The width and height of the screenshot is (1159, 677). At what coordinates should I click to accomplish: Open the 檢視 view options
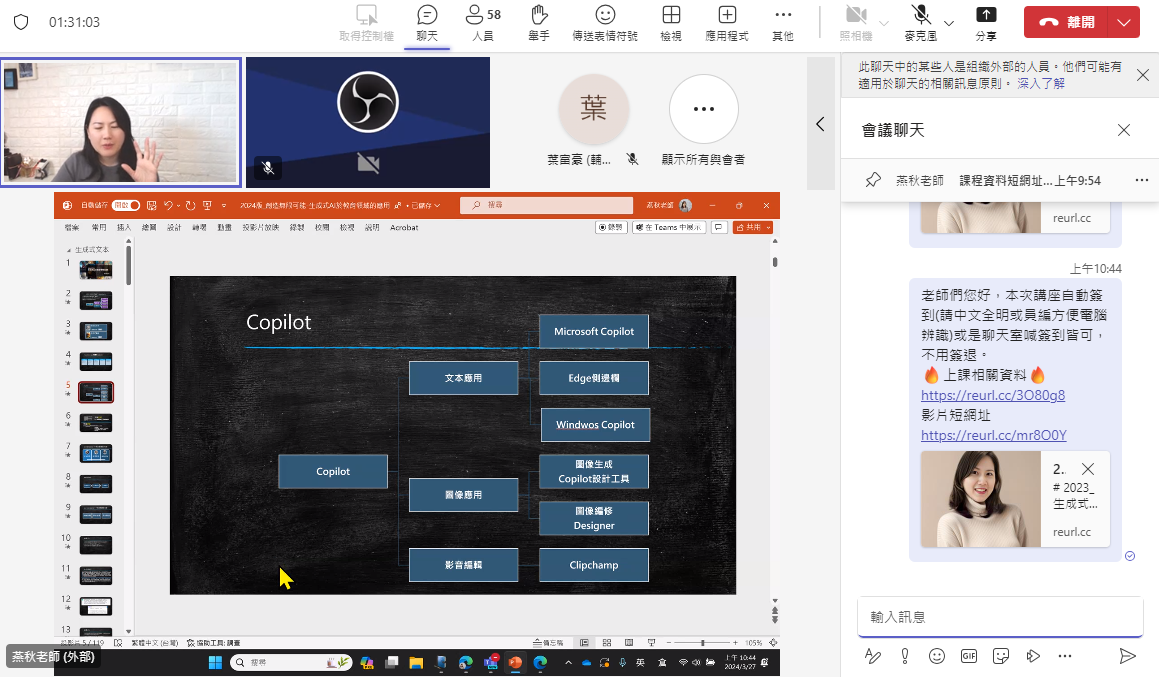670,23
